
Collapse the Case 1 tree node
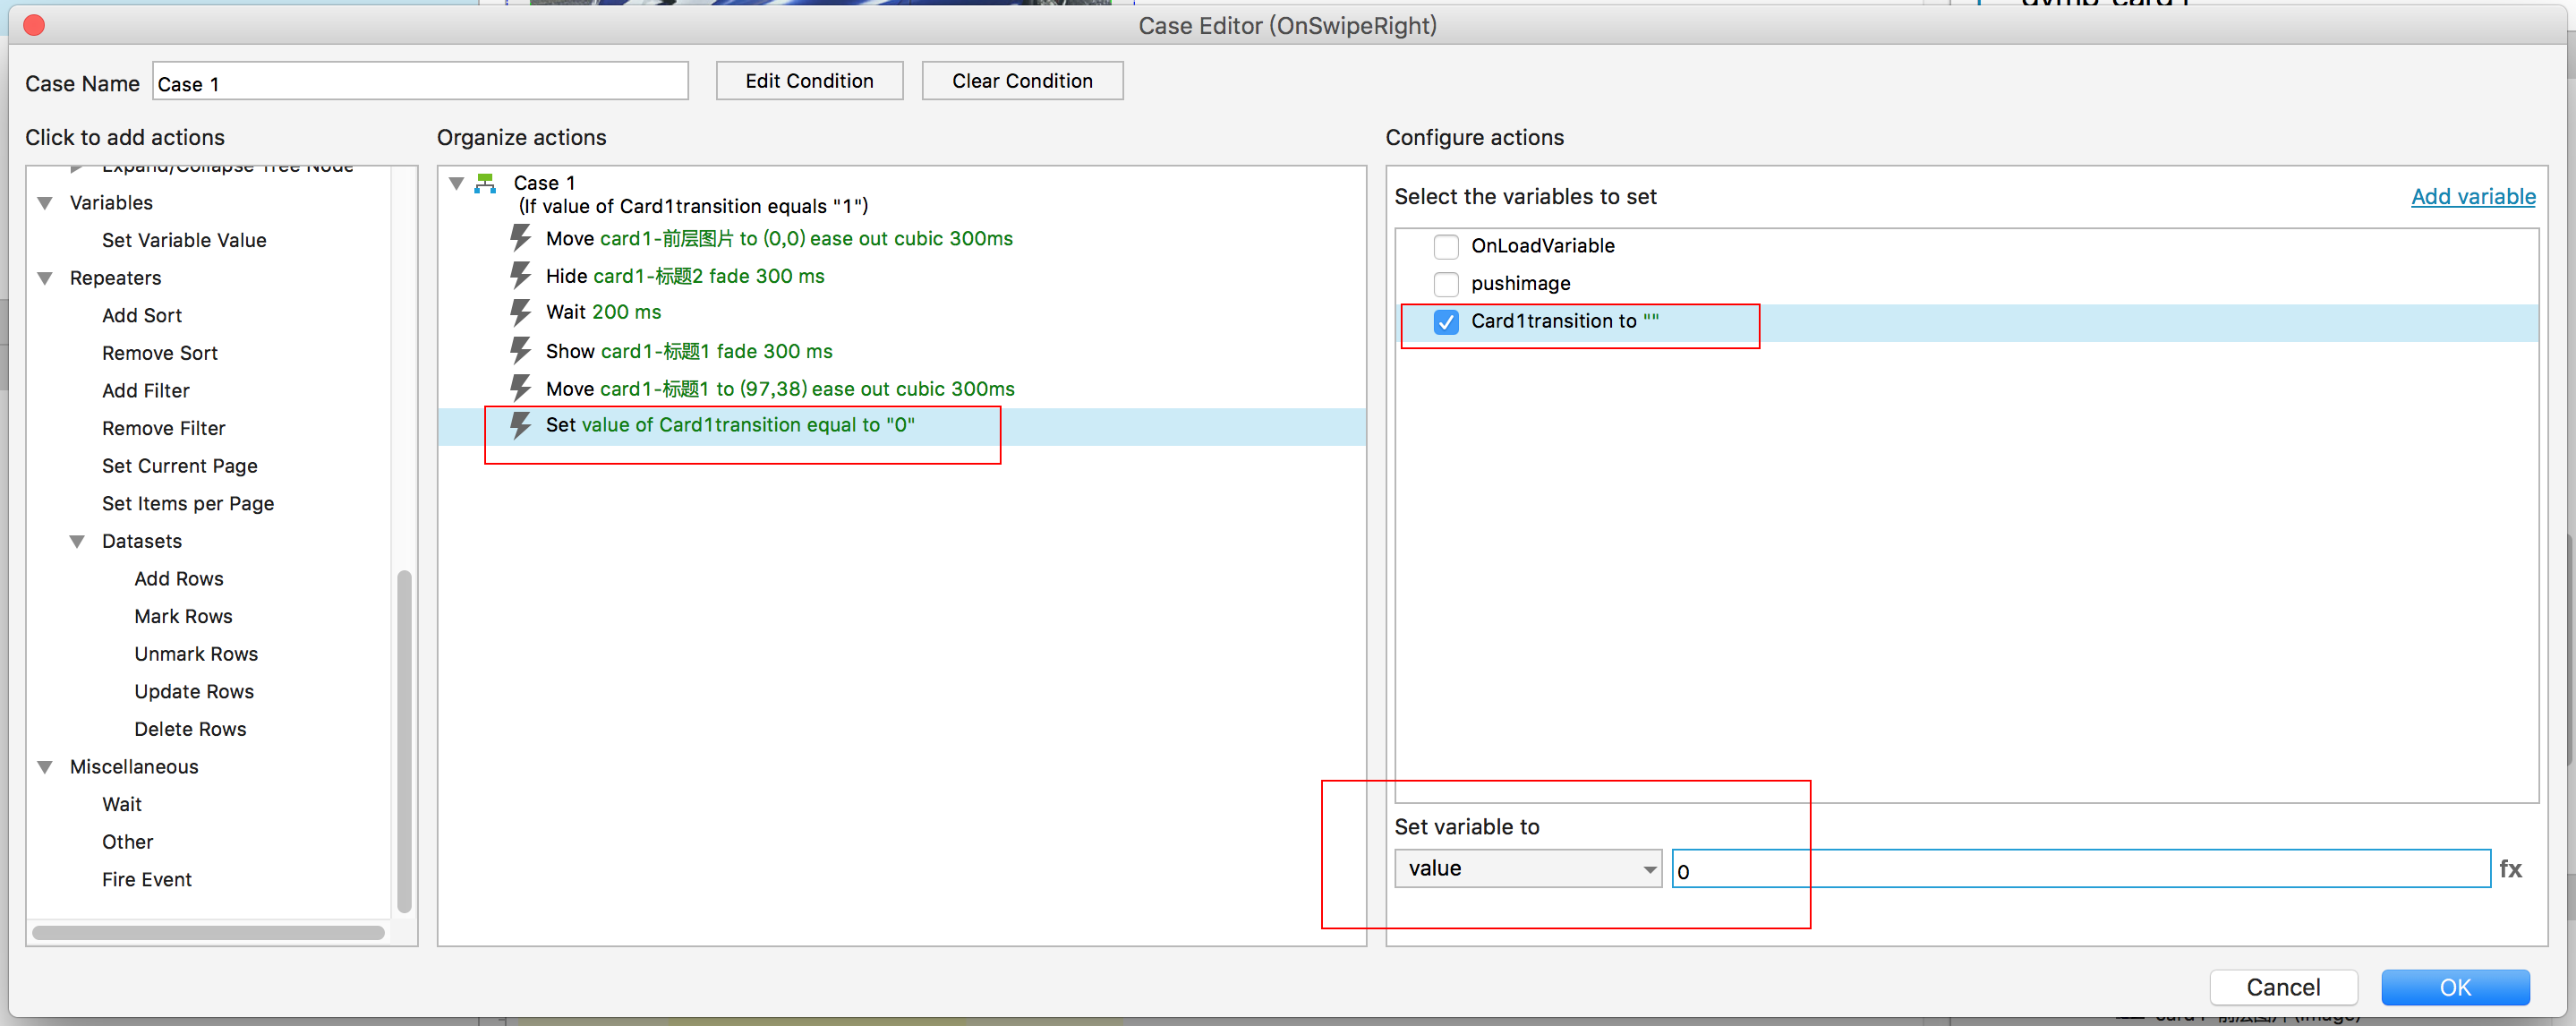coord(456,183)
